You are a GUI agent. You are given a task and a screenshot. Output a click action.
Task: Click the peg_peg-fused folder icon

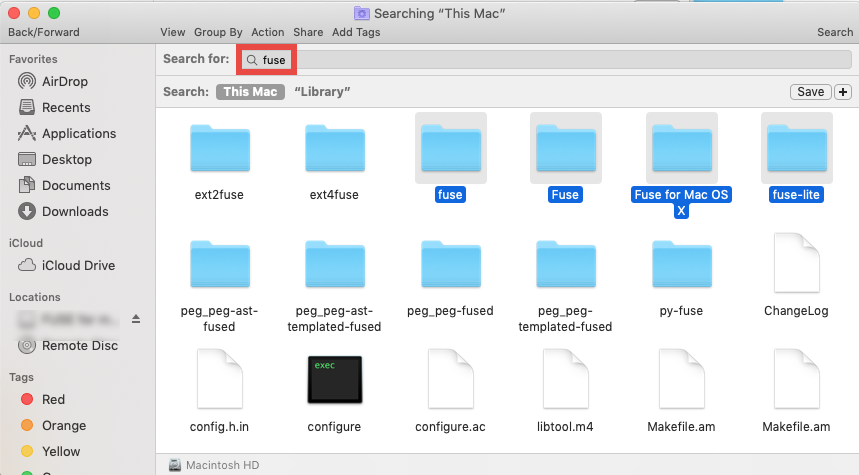[x=450, y=264]
